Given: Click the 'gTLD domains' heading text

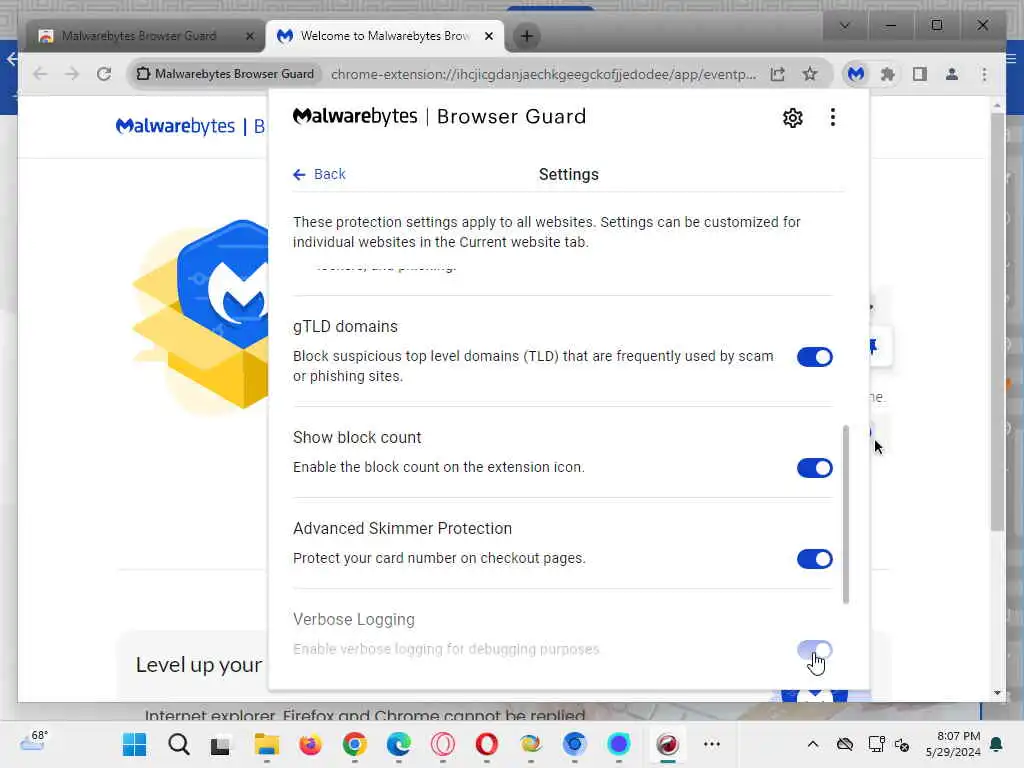Looking at the screenshot, I should tap(345, 327).
